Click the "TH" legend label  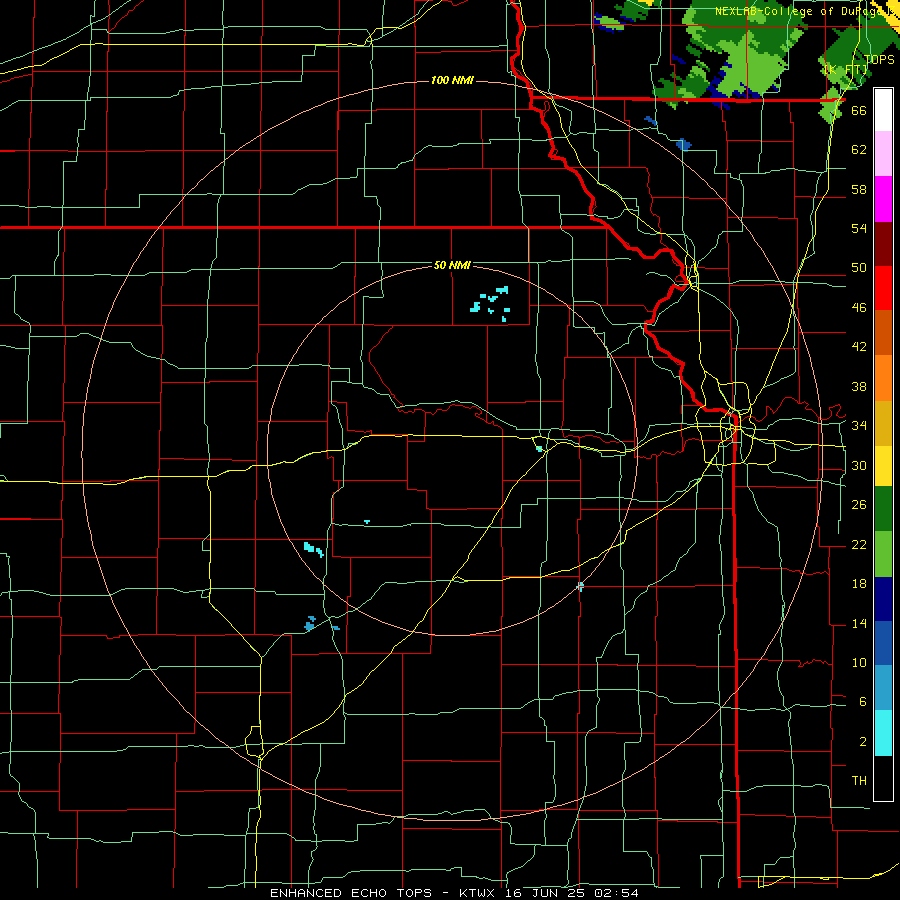click(x=859, y=781)
